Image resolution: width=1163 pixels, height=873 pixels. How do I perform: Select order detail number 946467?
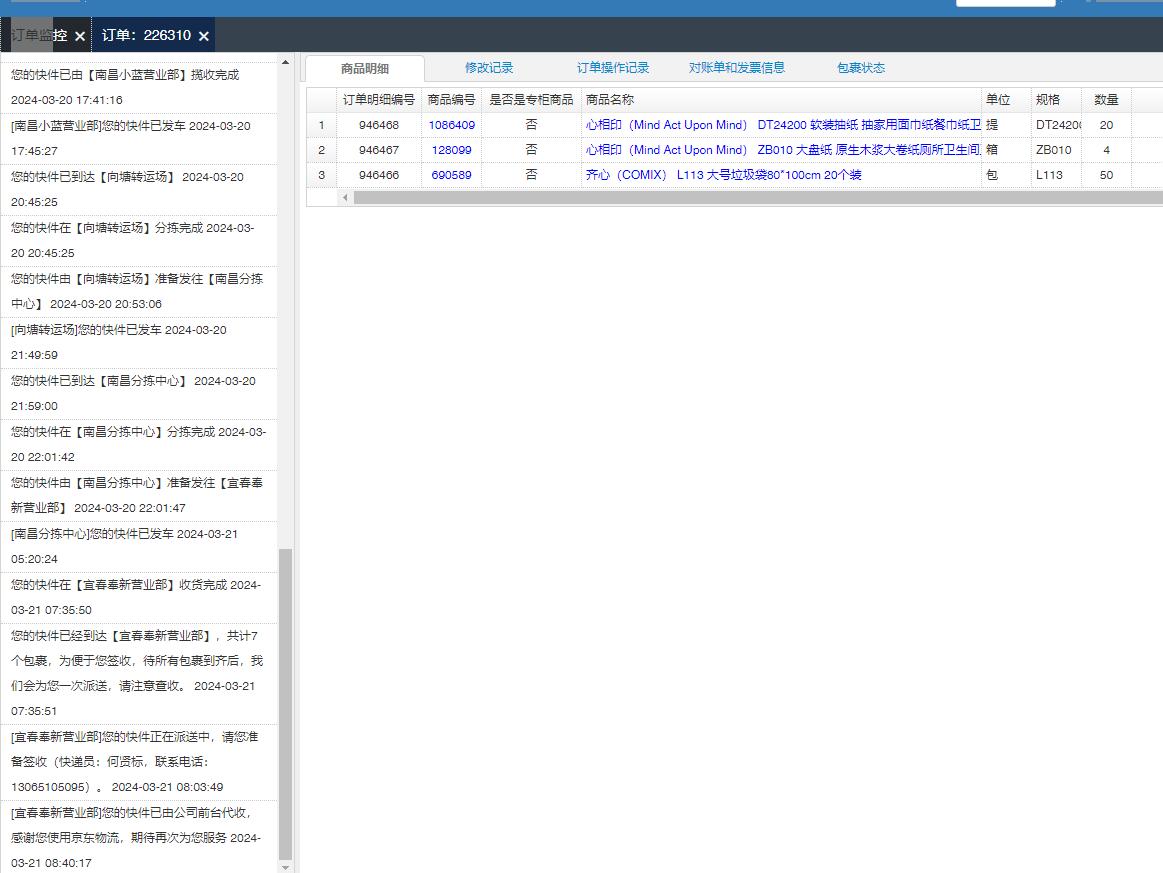379,151
